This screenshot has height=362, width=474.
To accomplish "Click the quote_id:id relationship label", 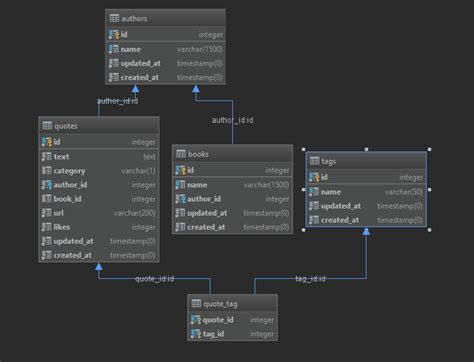I will 154,279.
